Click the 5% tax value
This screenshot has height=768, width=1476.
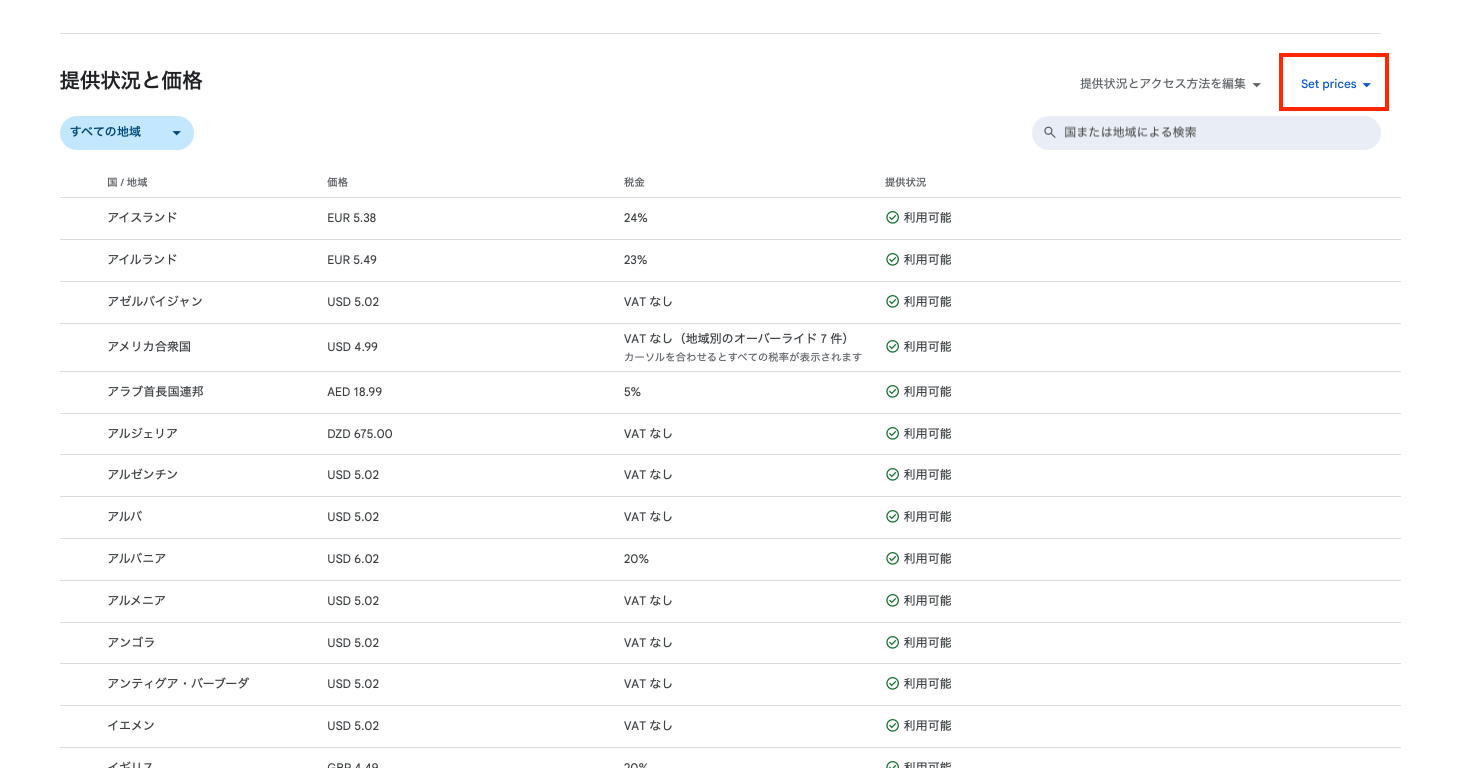[x=632, y=392]
